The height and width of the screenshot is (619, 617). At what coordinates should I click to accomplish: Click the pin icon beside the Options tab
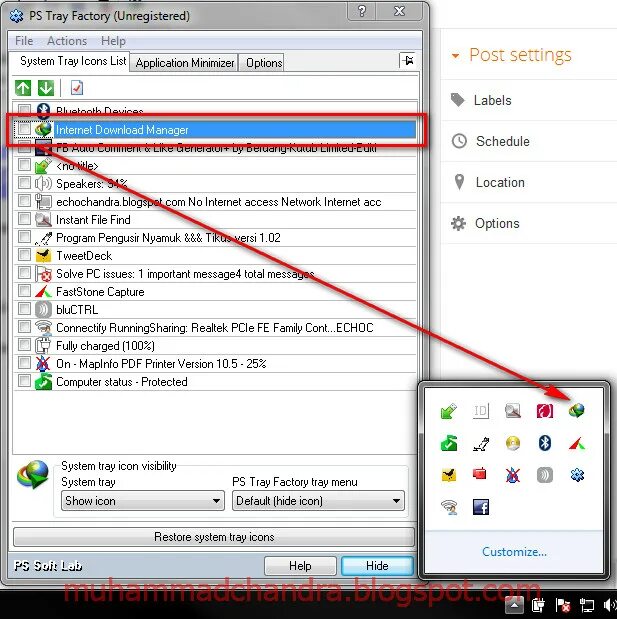click(x=407, y=61)
